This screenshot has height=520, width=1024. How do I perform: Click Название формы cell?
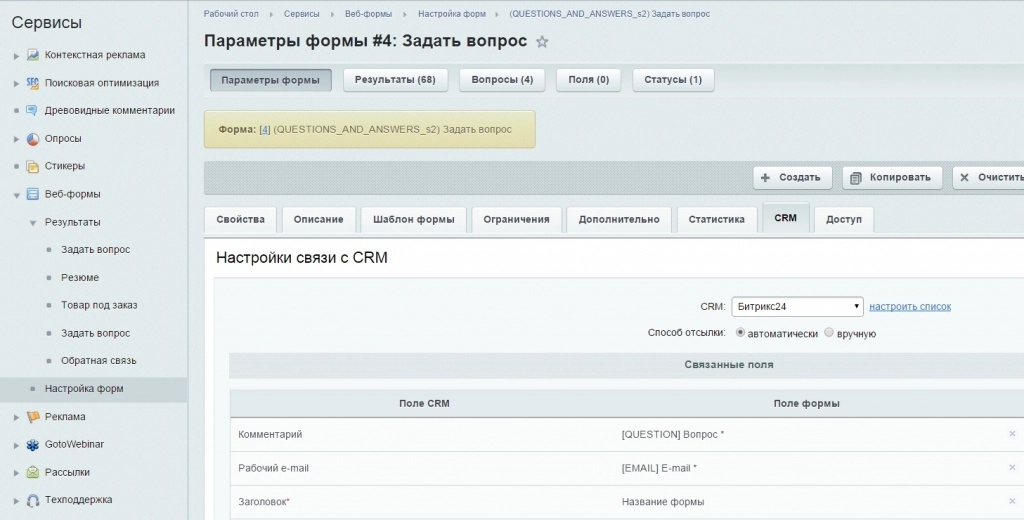663,502
